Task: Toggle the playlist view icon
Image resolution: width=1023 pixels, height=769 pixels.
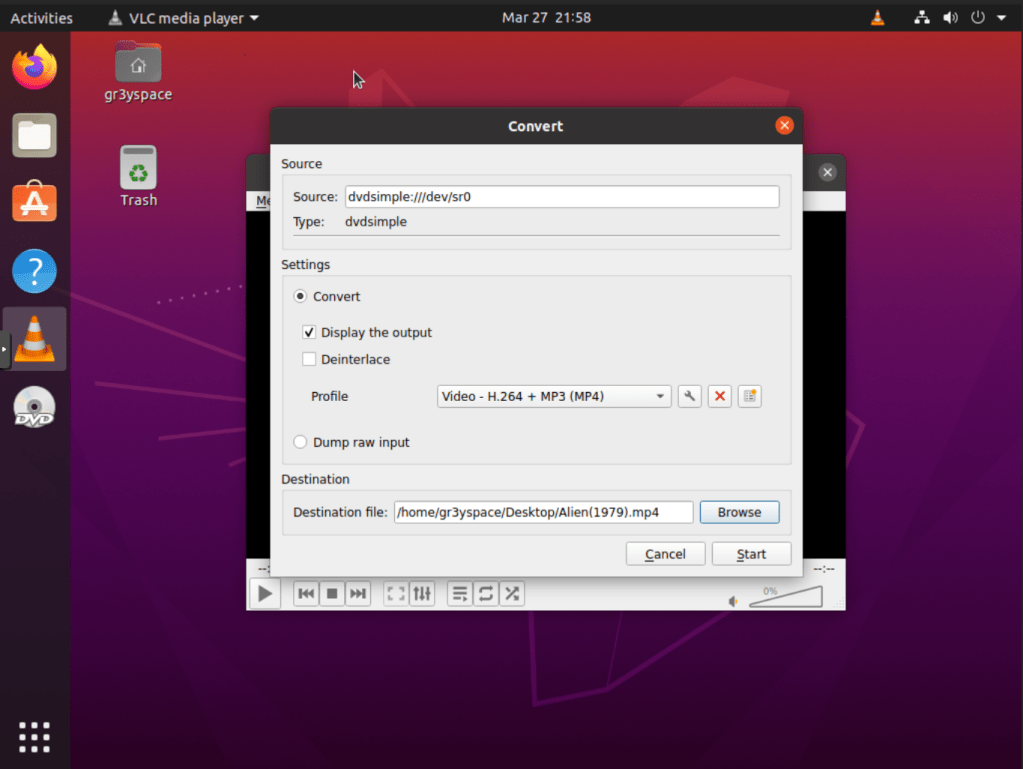Action: [x=459, y=594]
